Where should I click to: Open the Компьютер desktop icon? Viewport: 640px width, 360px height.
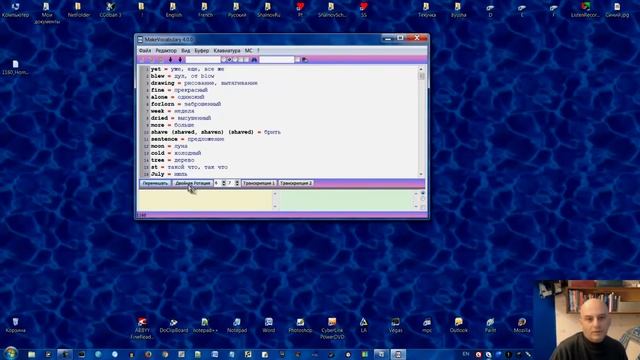(16, 10)
